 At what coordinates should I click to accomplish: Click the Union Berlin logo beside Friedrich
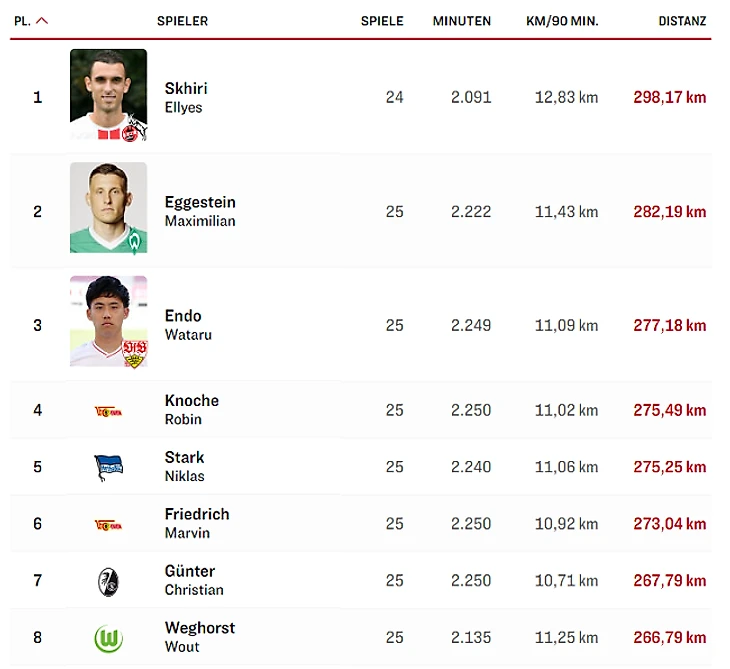pos(108,524)
